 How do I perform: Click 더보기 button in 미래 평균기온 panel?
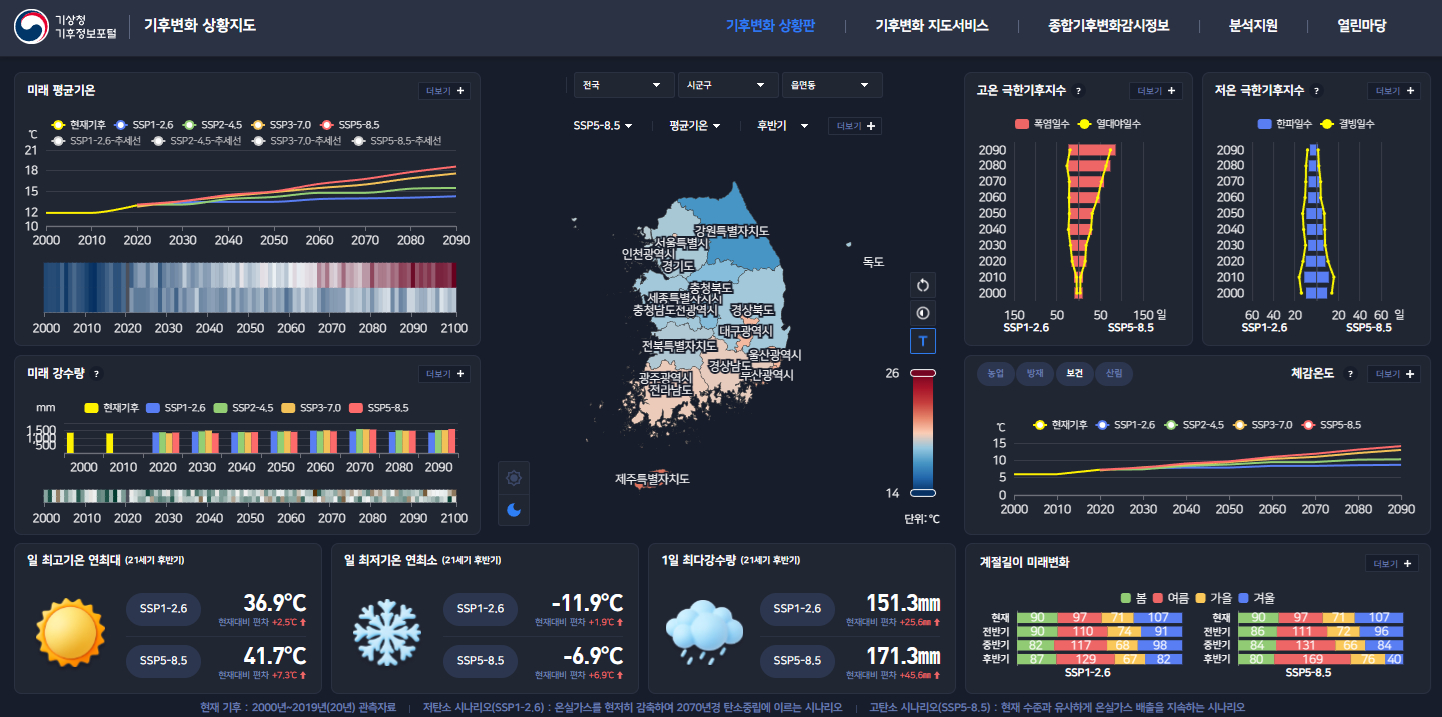444,91
